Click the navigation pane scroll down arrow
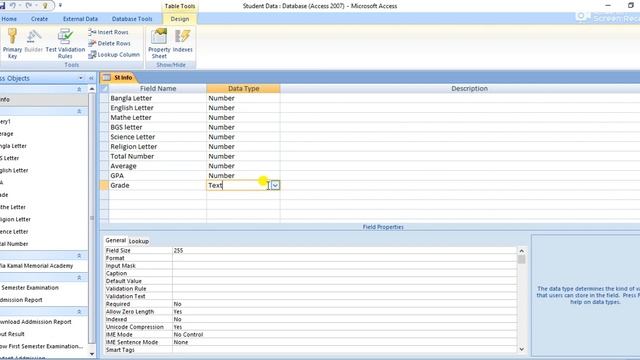640x360 pixels. [x=92, y=354]
